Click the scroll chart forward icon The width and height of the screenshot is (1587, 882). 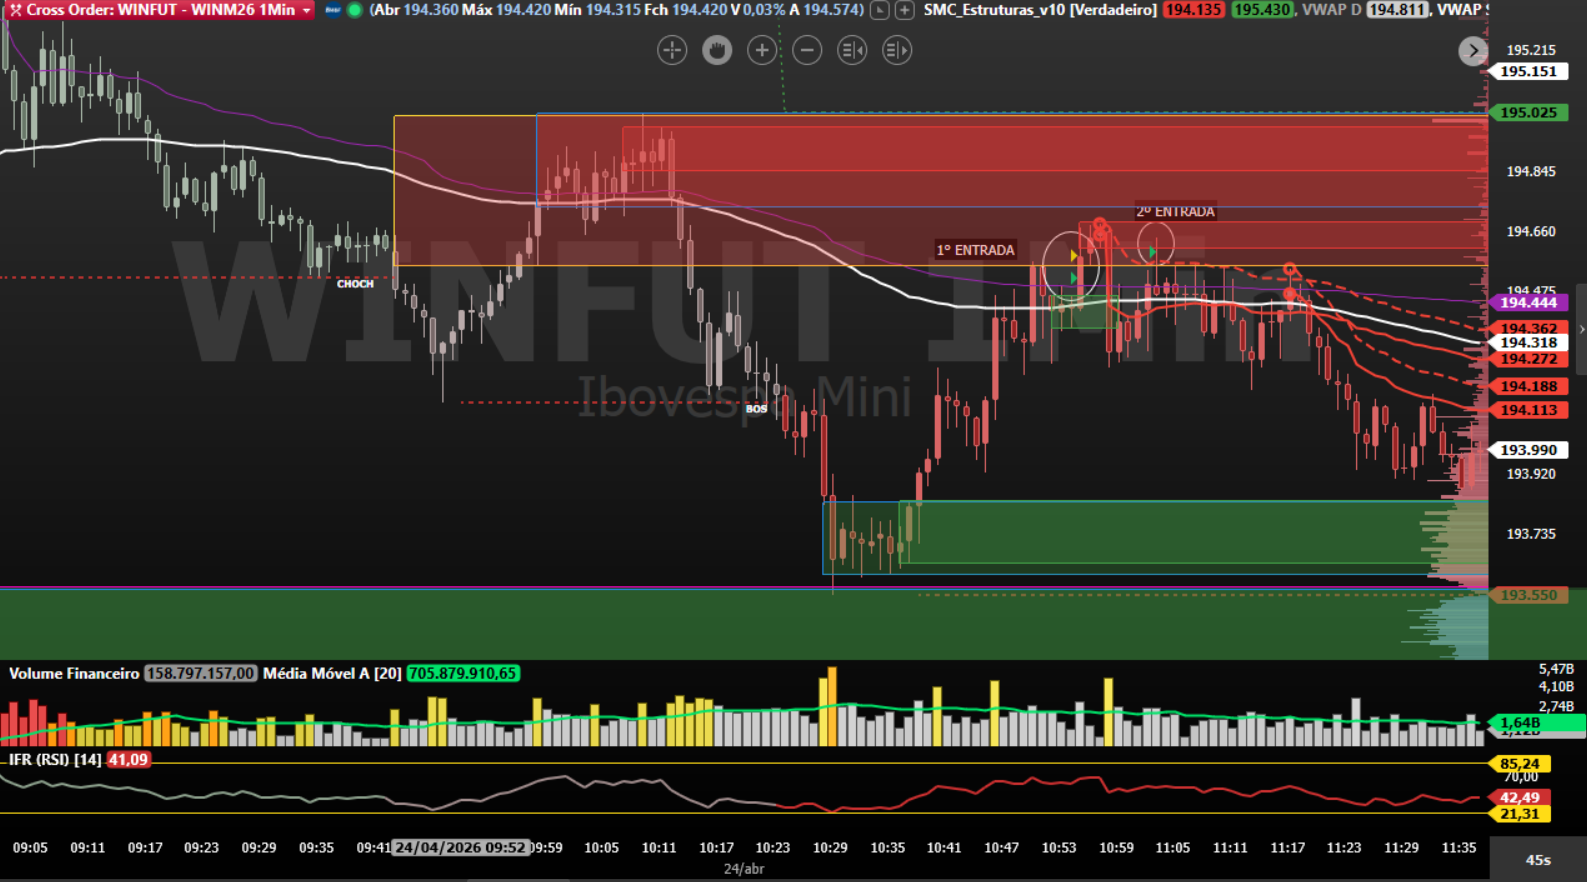click(897, 50)
